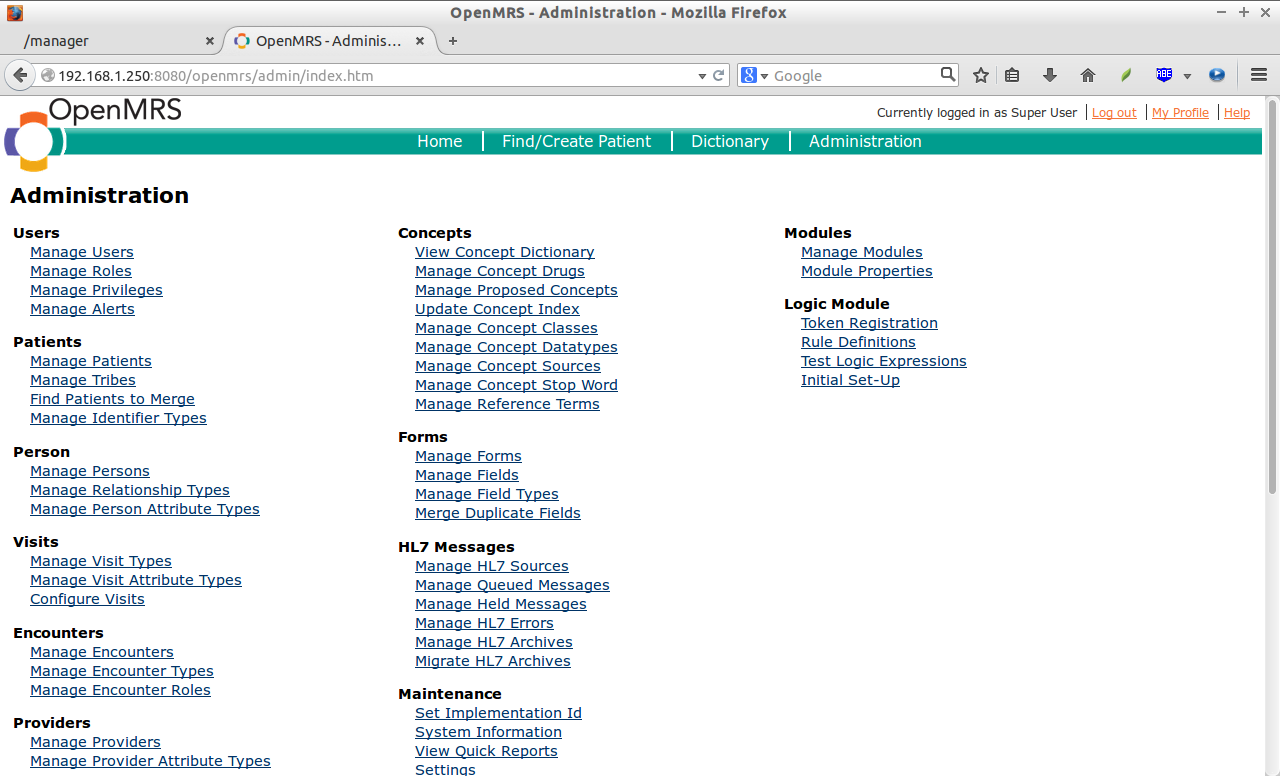Viewport: 1280px width, 776px height.
Task: Click the search magnifier icon
Action: coord(948,74)
